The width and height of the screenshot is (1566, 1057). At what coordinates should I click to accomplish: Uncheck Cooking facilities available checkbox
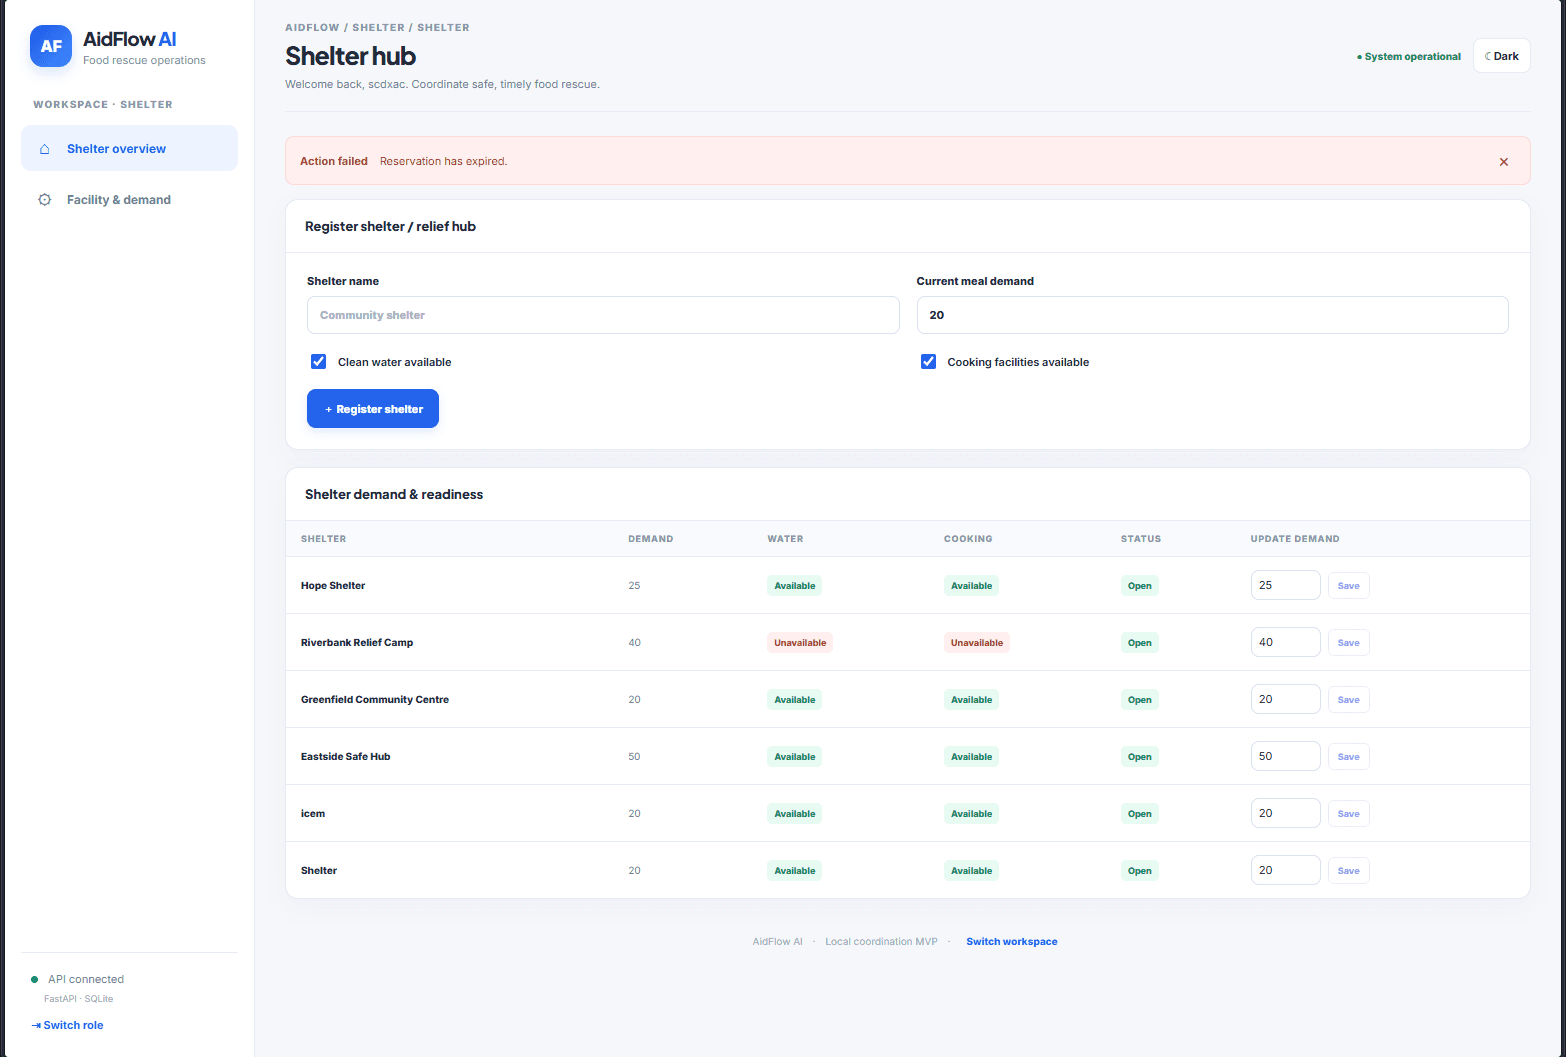pyautogui.click(x=928, y=362)
